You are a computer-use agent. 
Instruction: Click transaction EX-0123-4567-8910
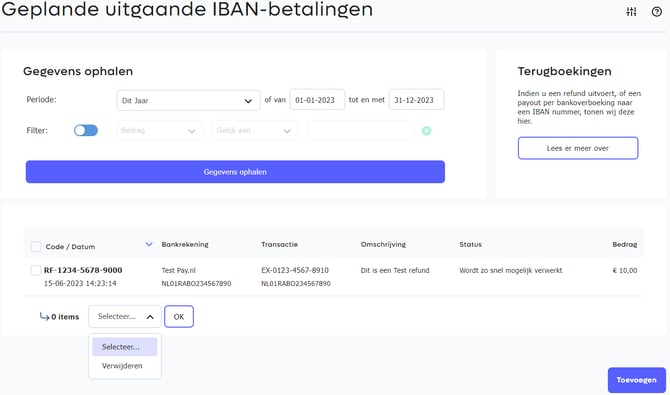point(295,270)
